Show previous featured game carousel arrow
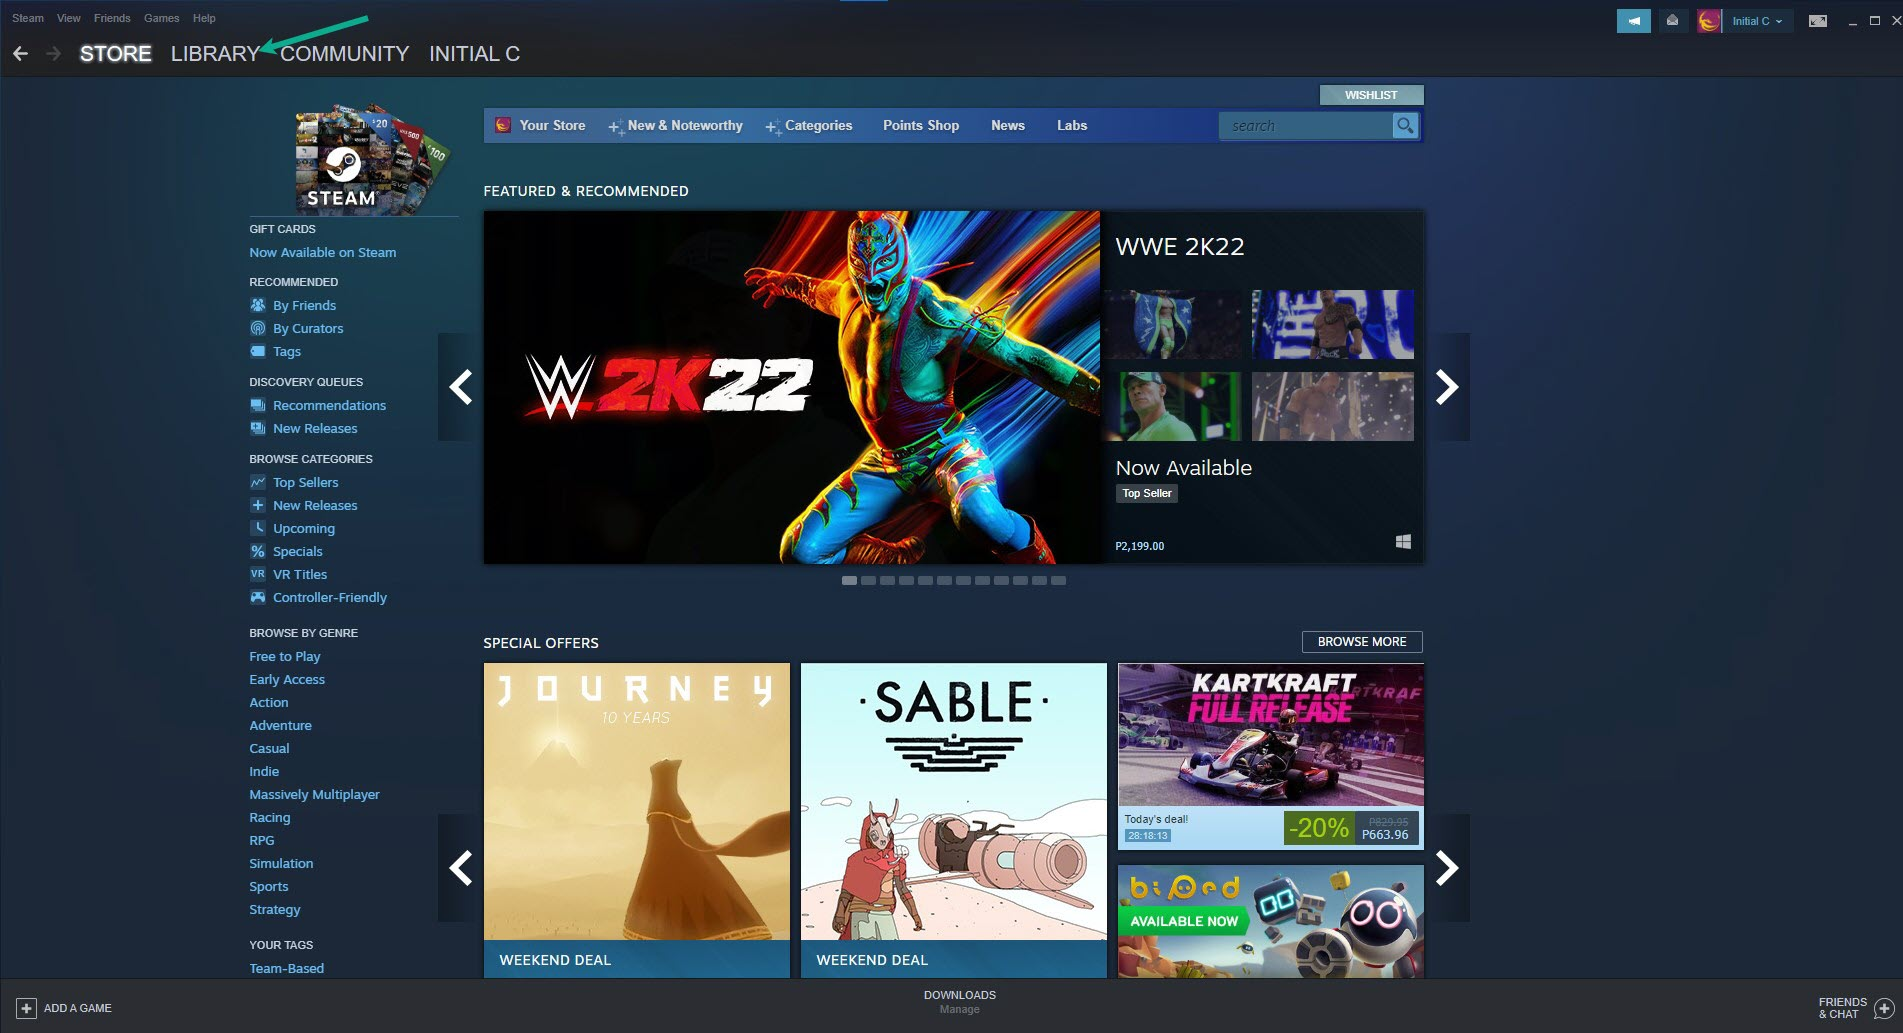 click(x=460, y=387)
